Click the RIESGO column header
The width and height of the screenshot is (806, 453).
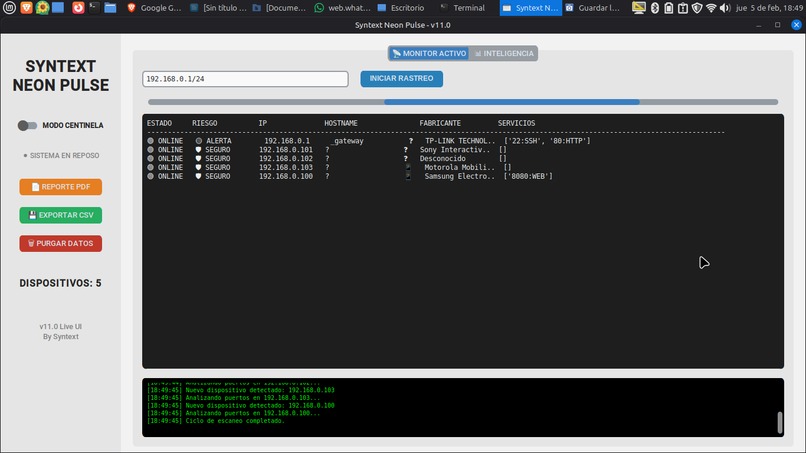tap(205, 123)
